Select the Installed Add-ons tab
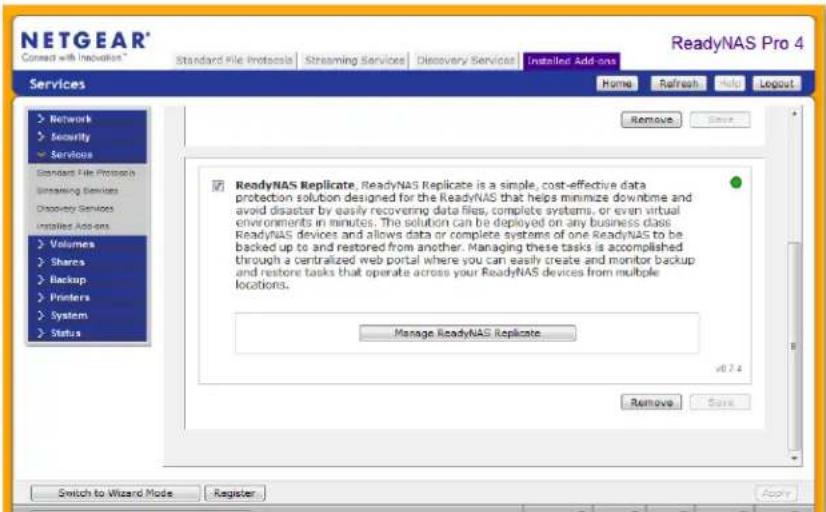 572,61
